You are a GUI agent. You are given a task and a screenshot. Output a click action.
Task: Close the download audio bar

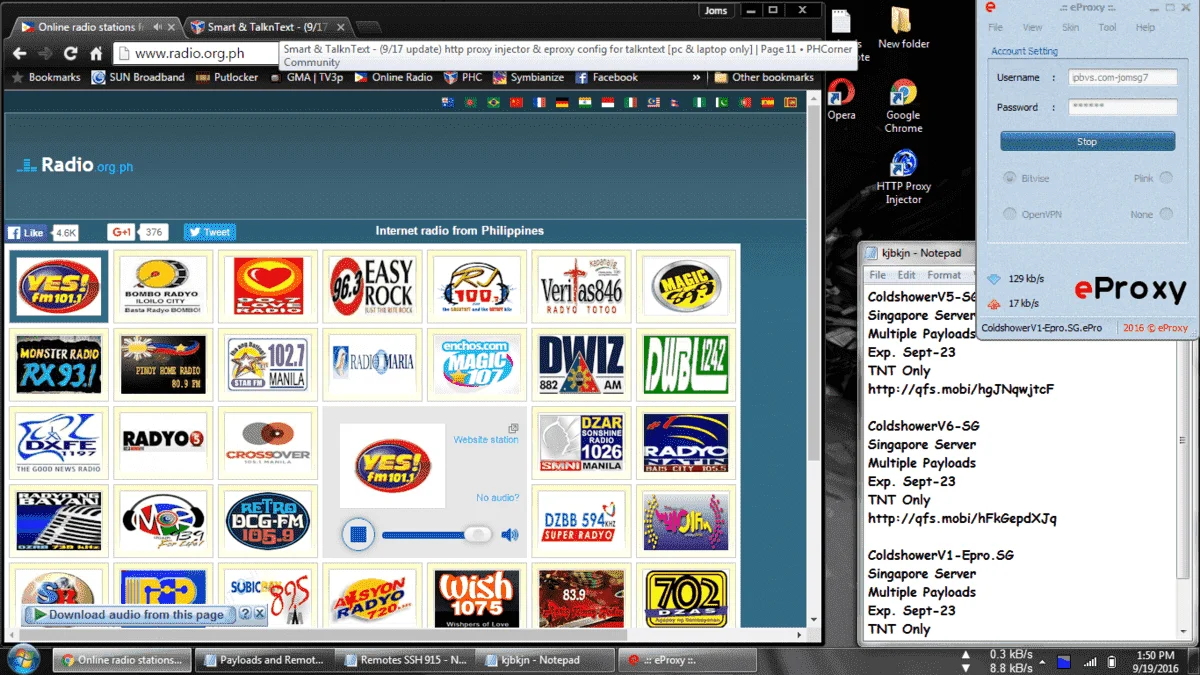[x=259, y=614]
